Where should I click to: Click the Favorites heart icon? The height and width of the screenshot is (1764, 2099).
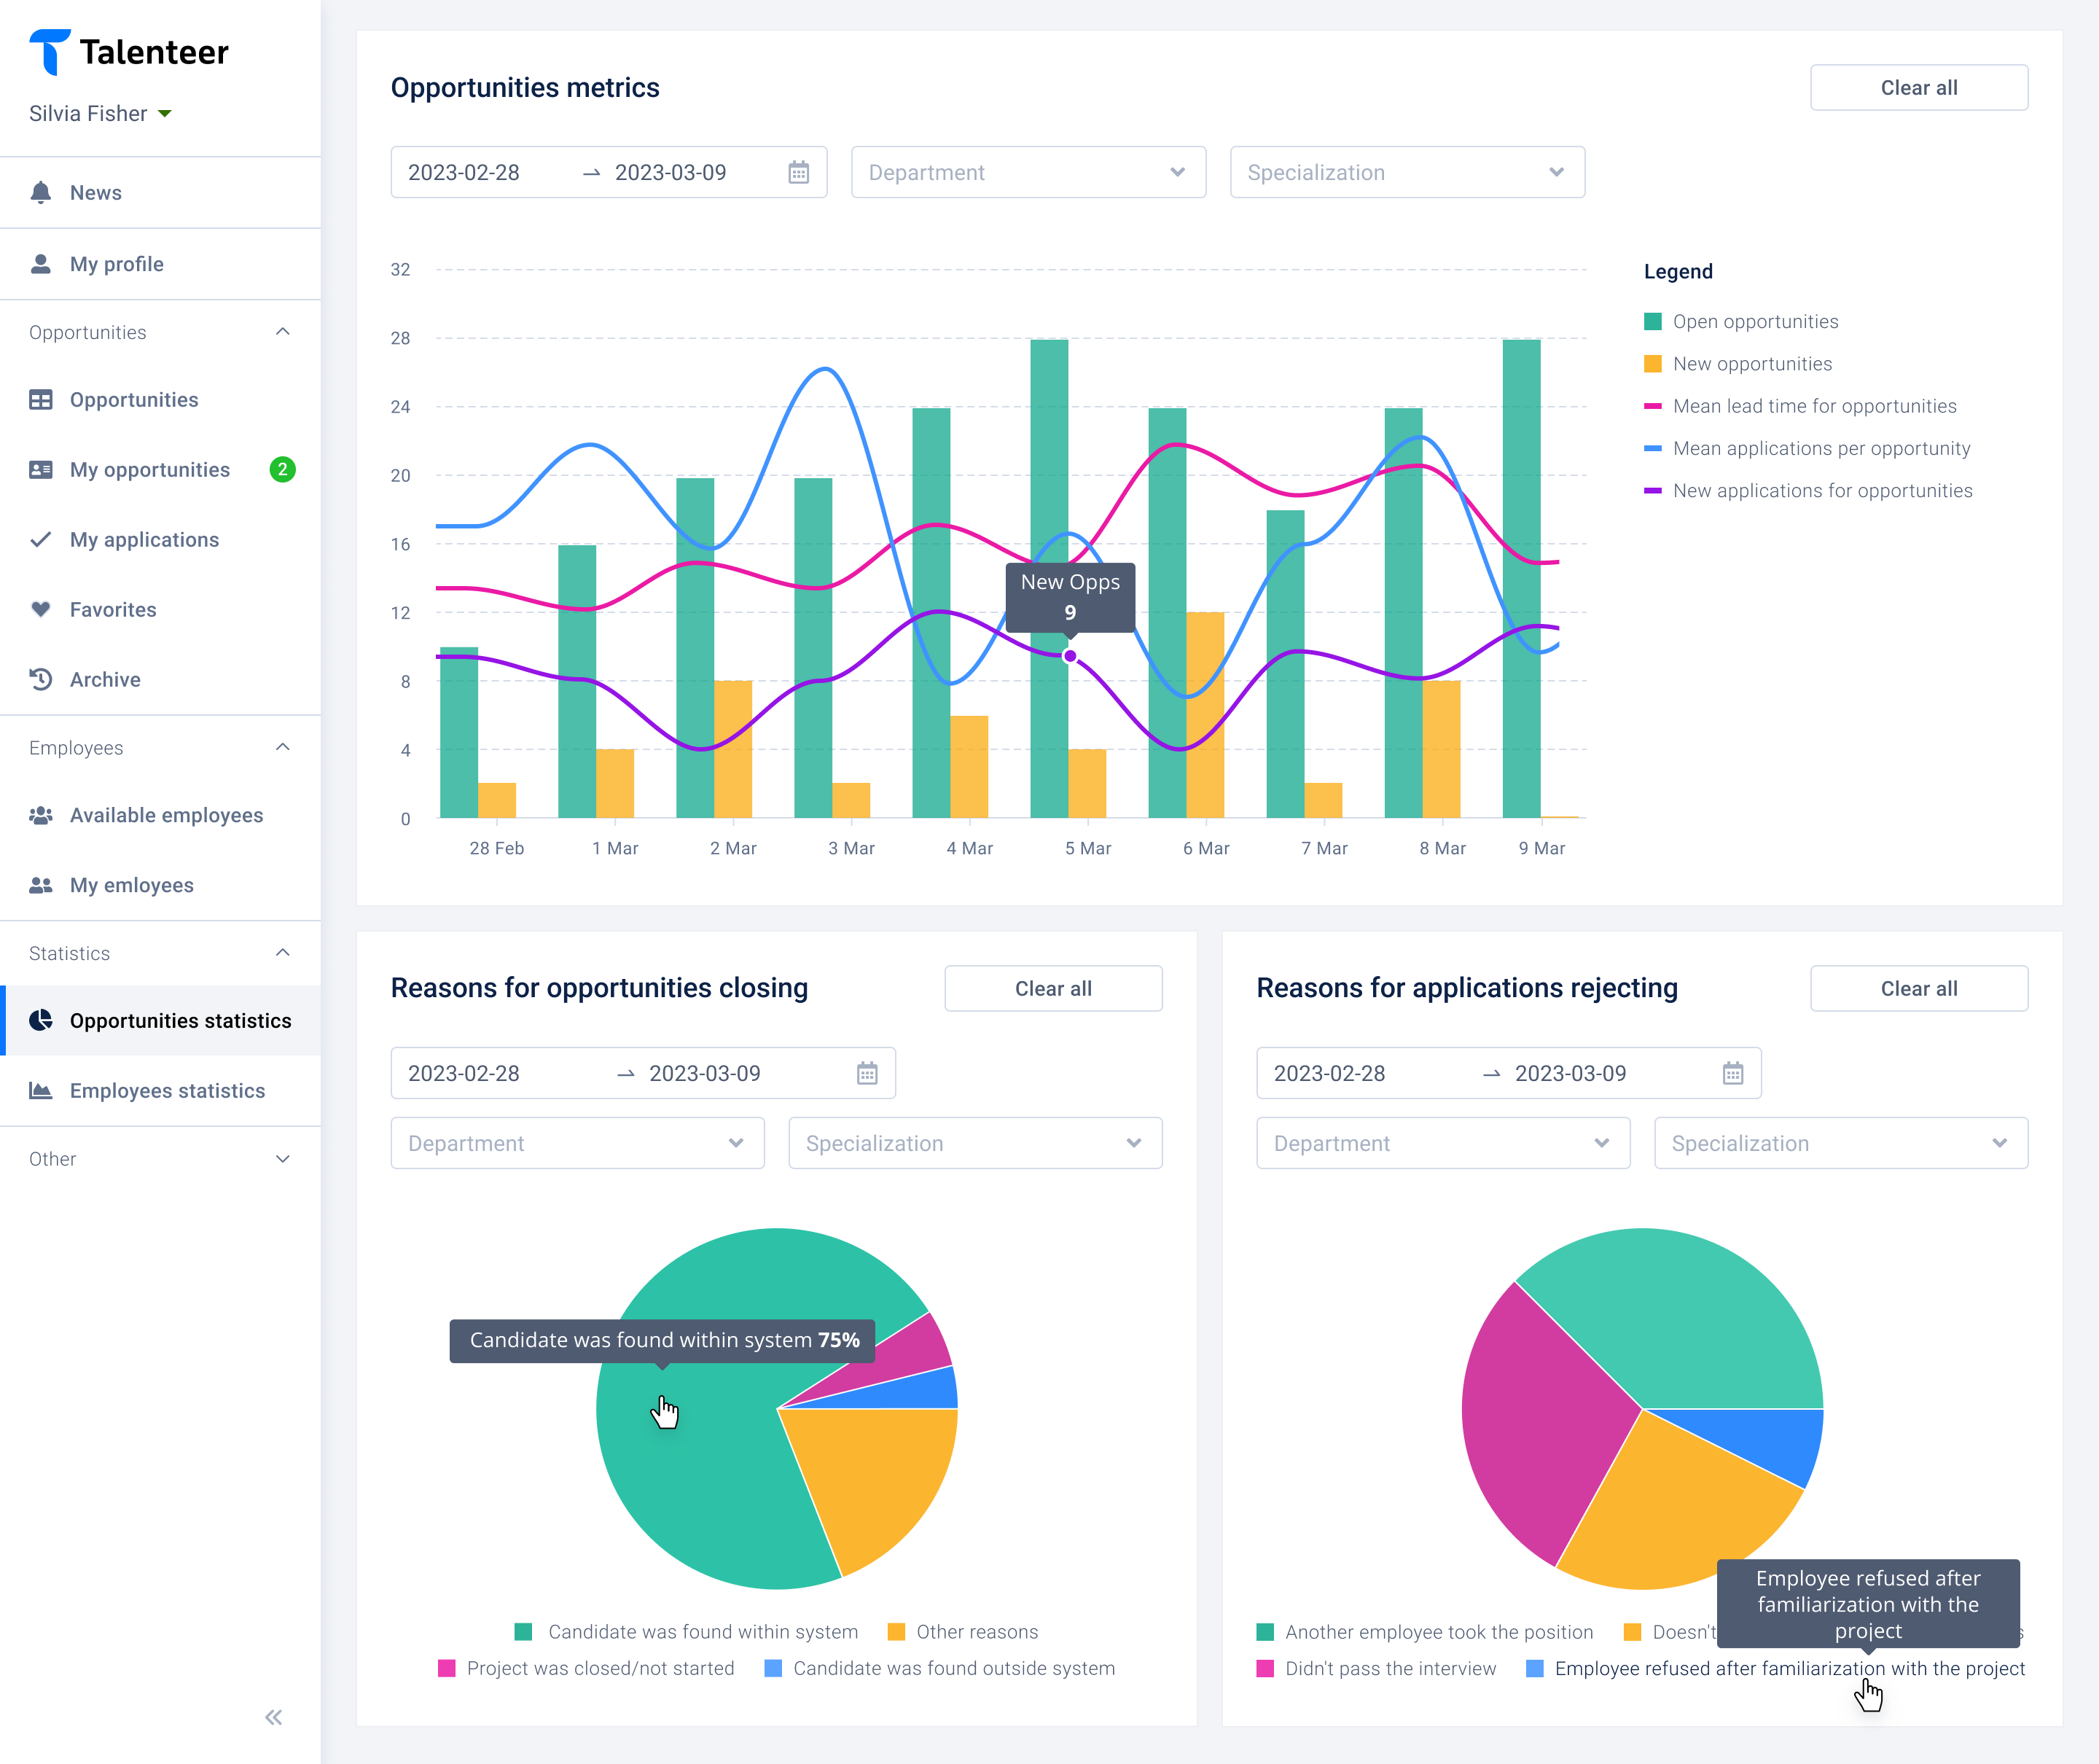tap(41, 609)
